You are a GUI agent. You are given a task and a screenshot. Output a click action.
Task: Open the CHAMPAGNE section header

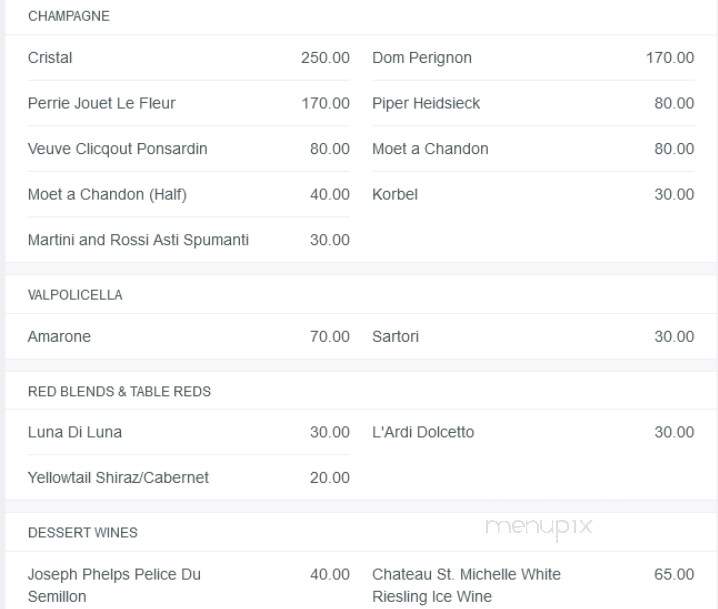point(69,16)
